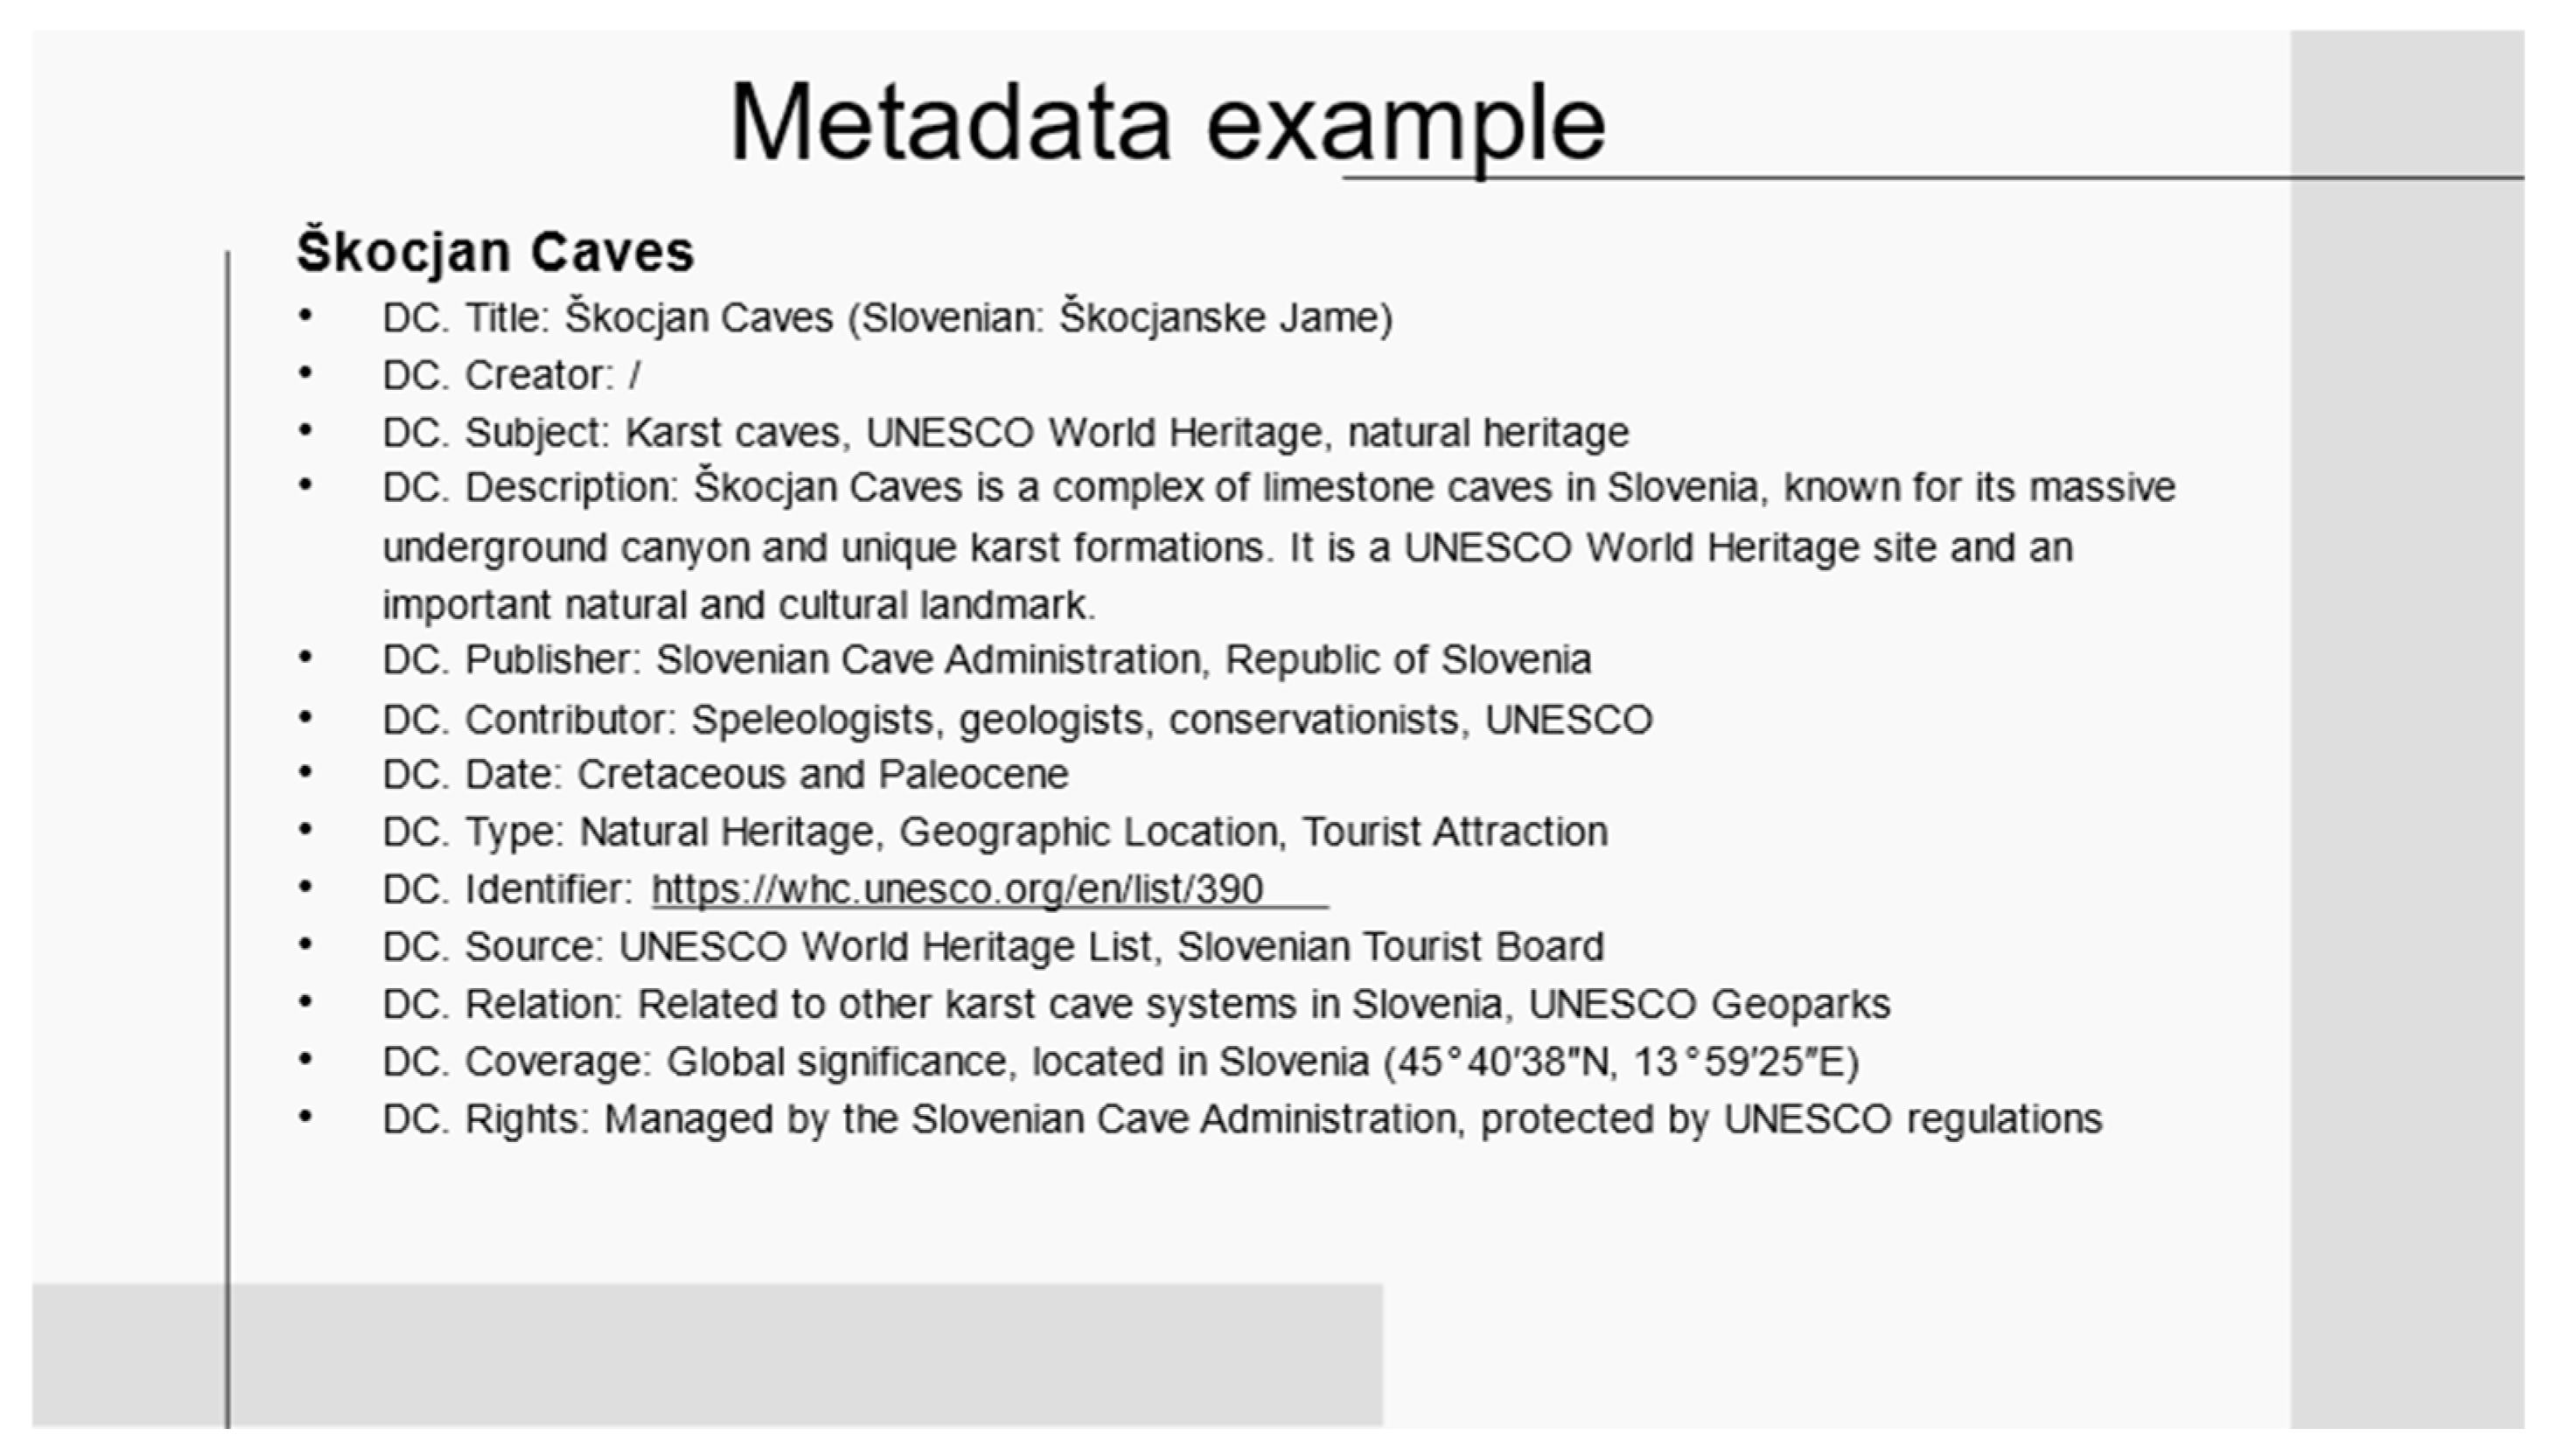Click 'Cretaceous and Paleocene' date text
2555x1456 pixels.
(x=822, y=774)
